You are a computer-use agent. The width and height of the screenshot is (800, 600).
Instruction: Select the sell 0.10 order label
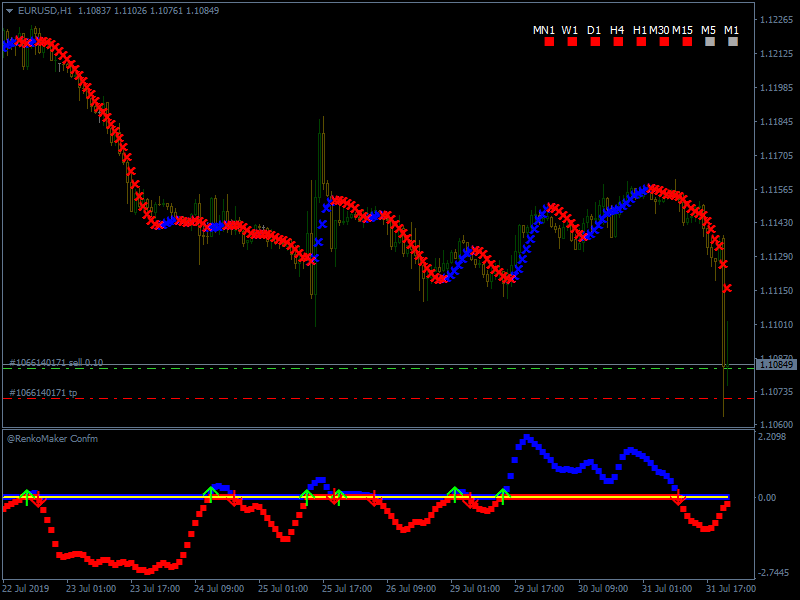[x=56, y=363]
